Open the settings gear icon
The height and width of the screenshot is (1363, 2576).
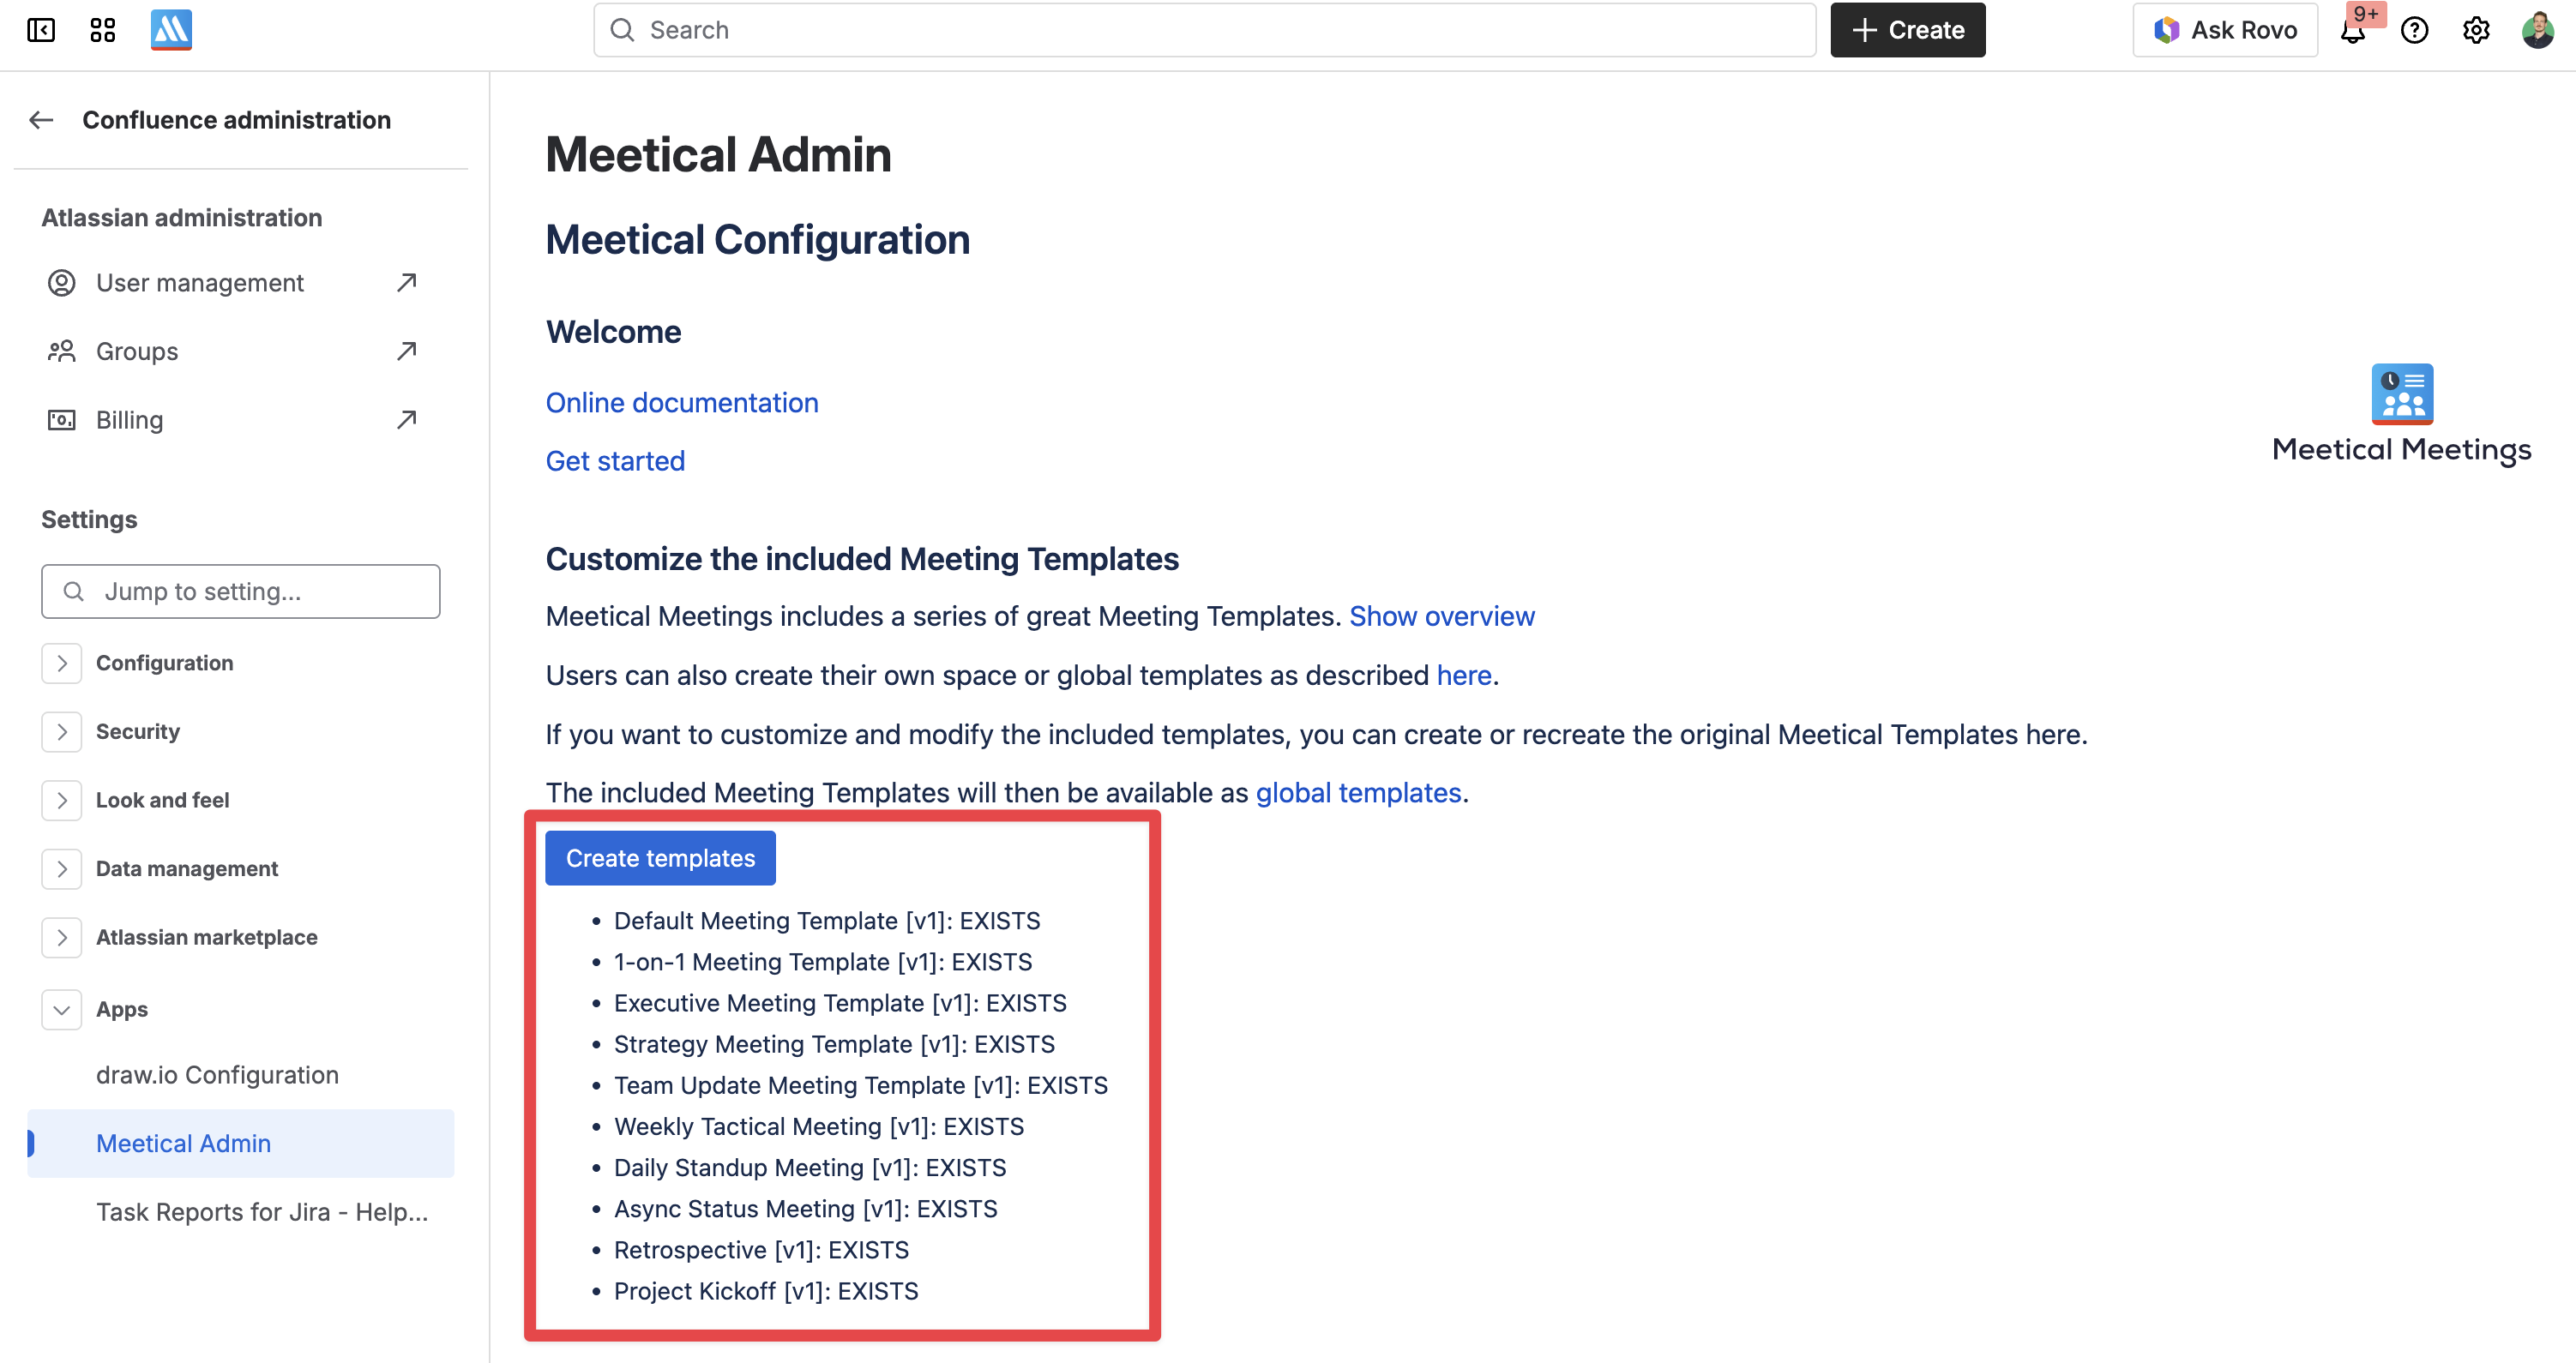pyautogui.click(x=2476, y=30)
